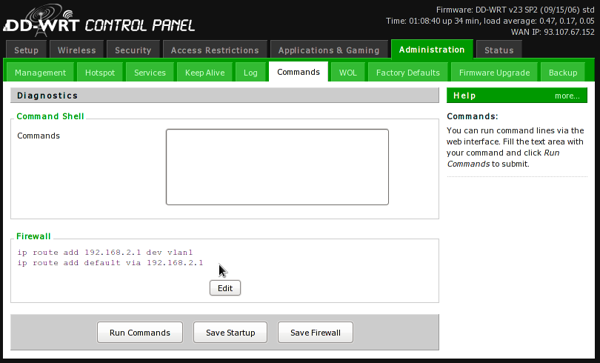Open the WOL sub-tab

(348, 73)
